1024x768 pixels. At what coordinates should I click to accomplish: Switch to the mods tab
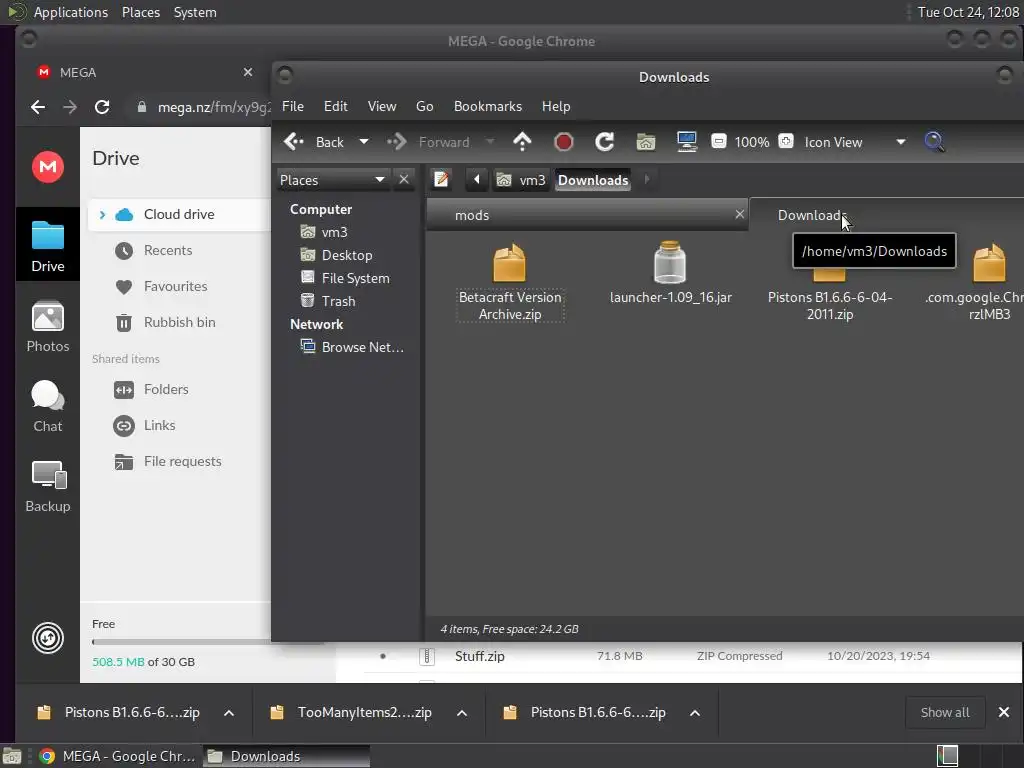pos(586,215)
